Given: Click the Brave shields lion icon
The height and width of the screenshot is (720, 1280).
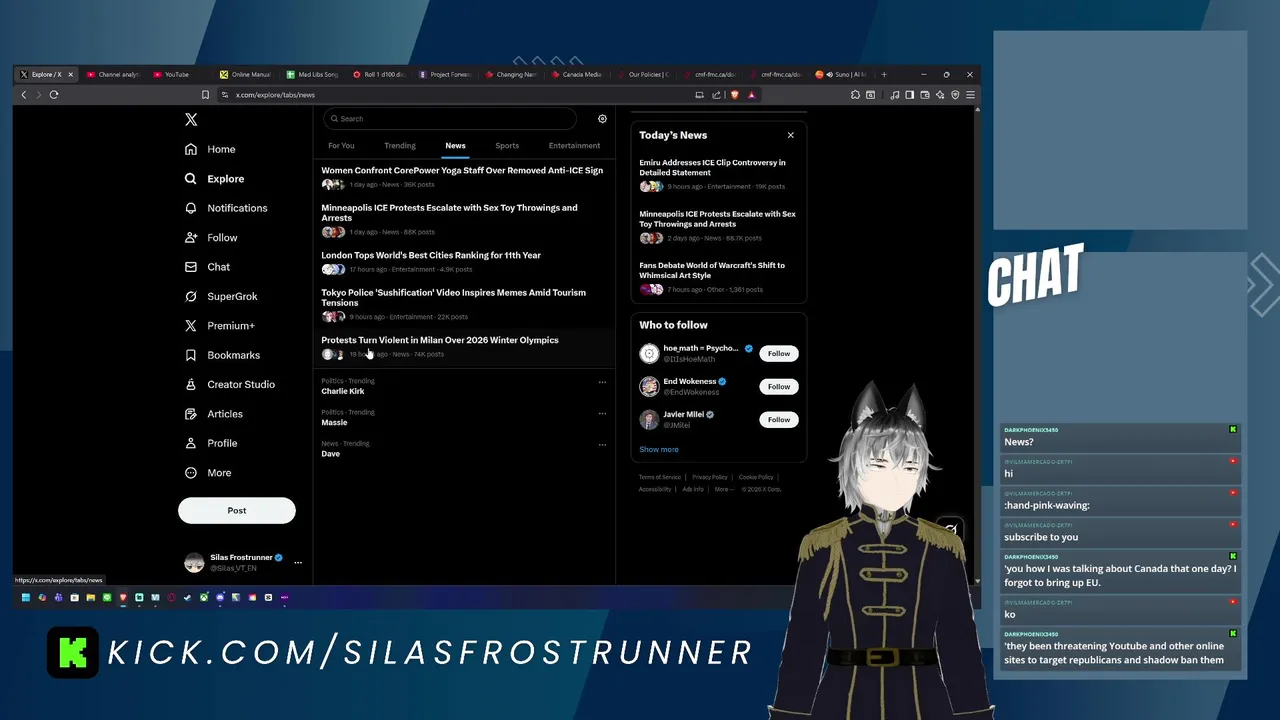Looking at the screenshot, I should coord(735,95).
